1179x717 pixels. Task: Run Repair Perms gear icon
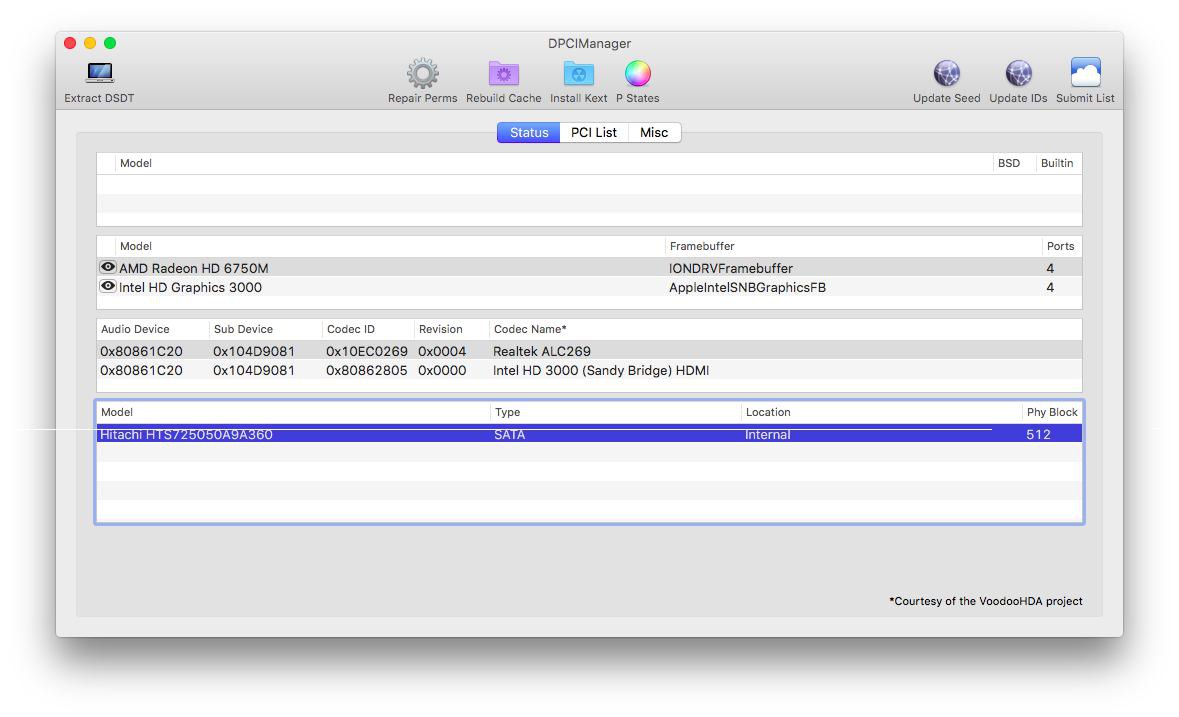coord(423,74)
